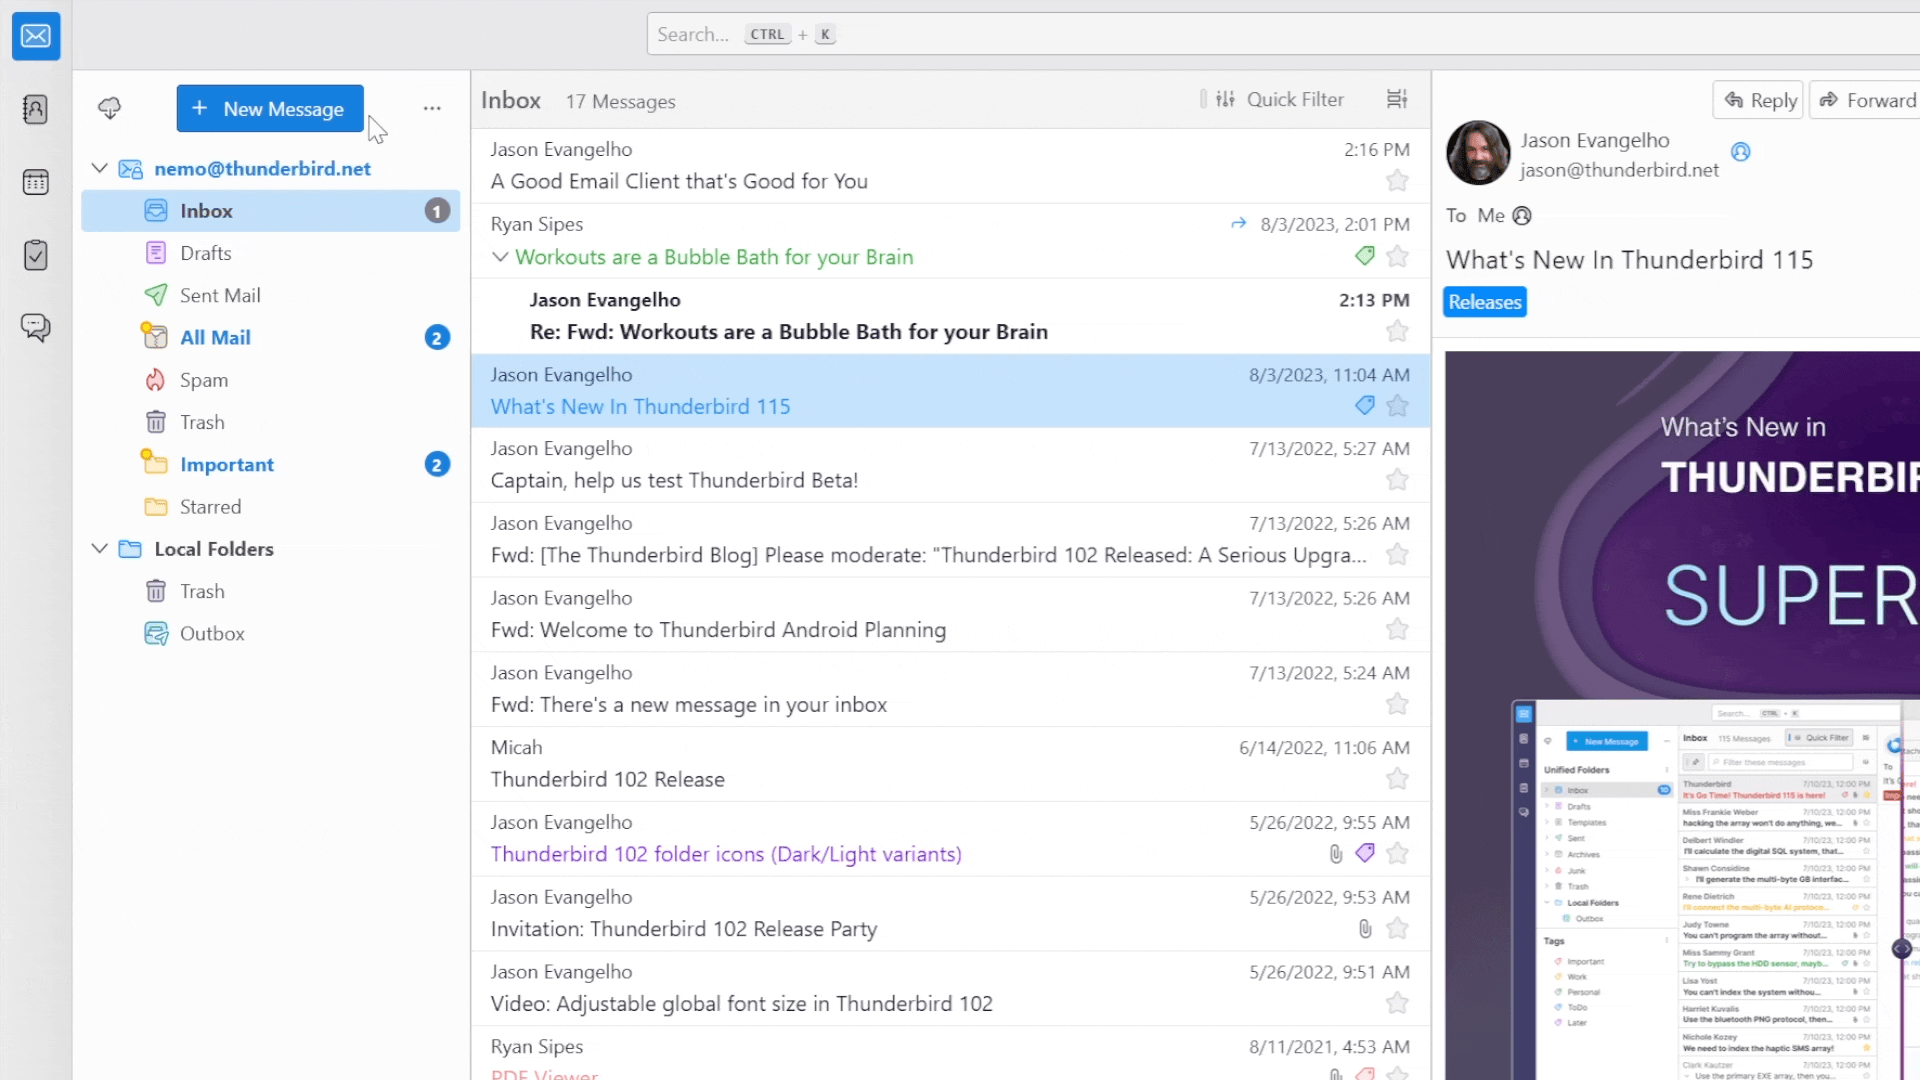This screenshot has height=1080, width=1920.
Task: Open the Calendar space
Action: [x=36, y=182]
